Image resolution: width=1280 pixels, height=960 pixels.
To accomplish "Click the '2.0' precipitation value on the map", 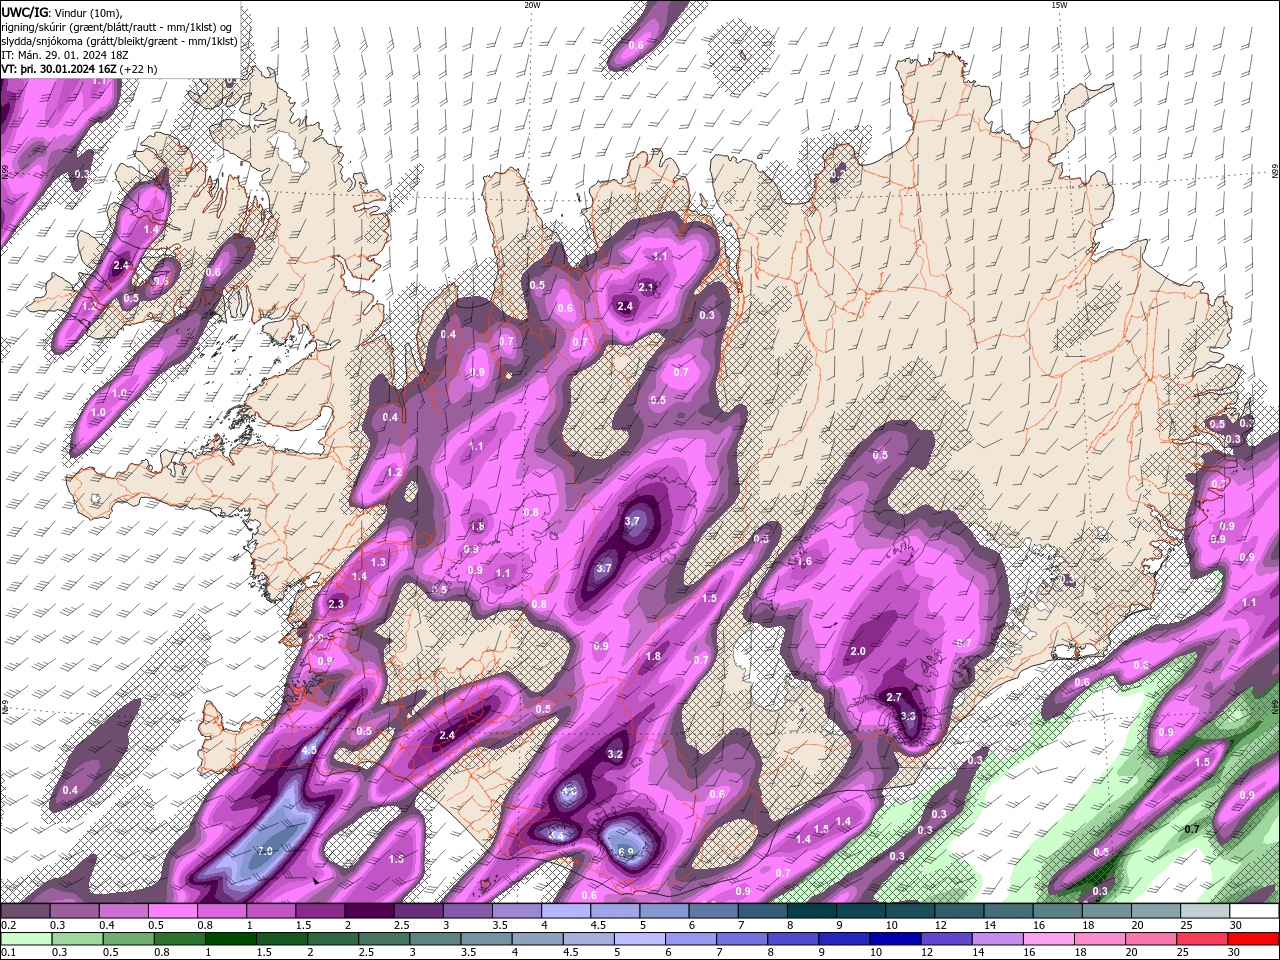I will coord(857,651).
